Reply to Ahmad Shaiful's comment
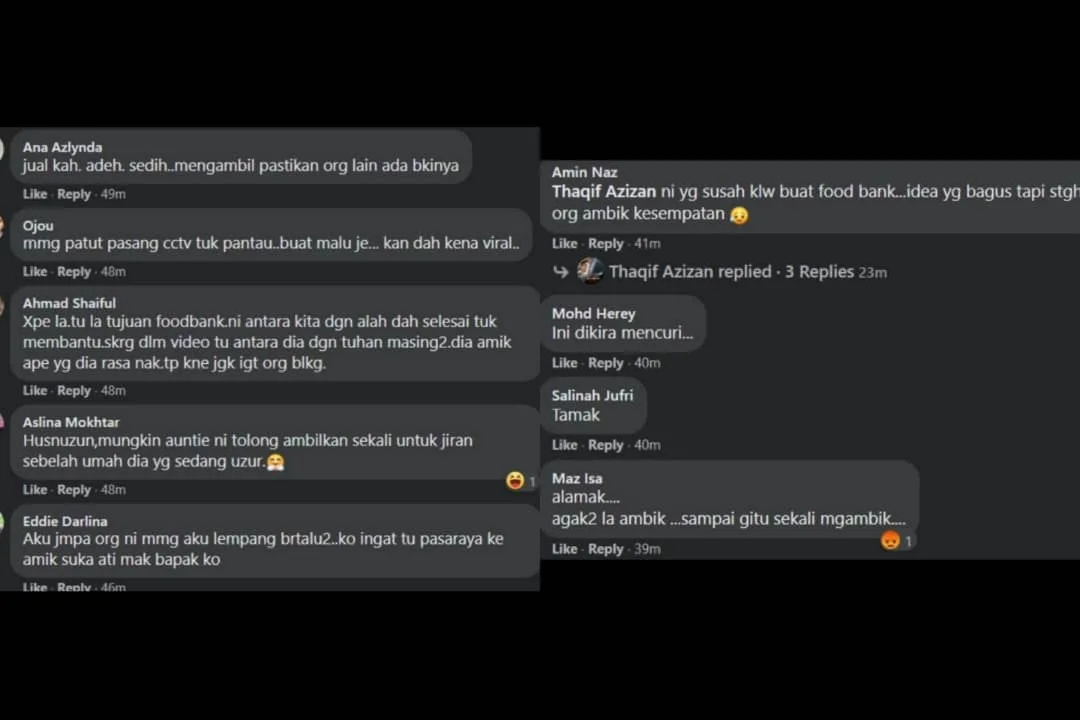 [x=74, y=391]
